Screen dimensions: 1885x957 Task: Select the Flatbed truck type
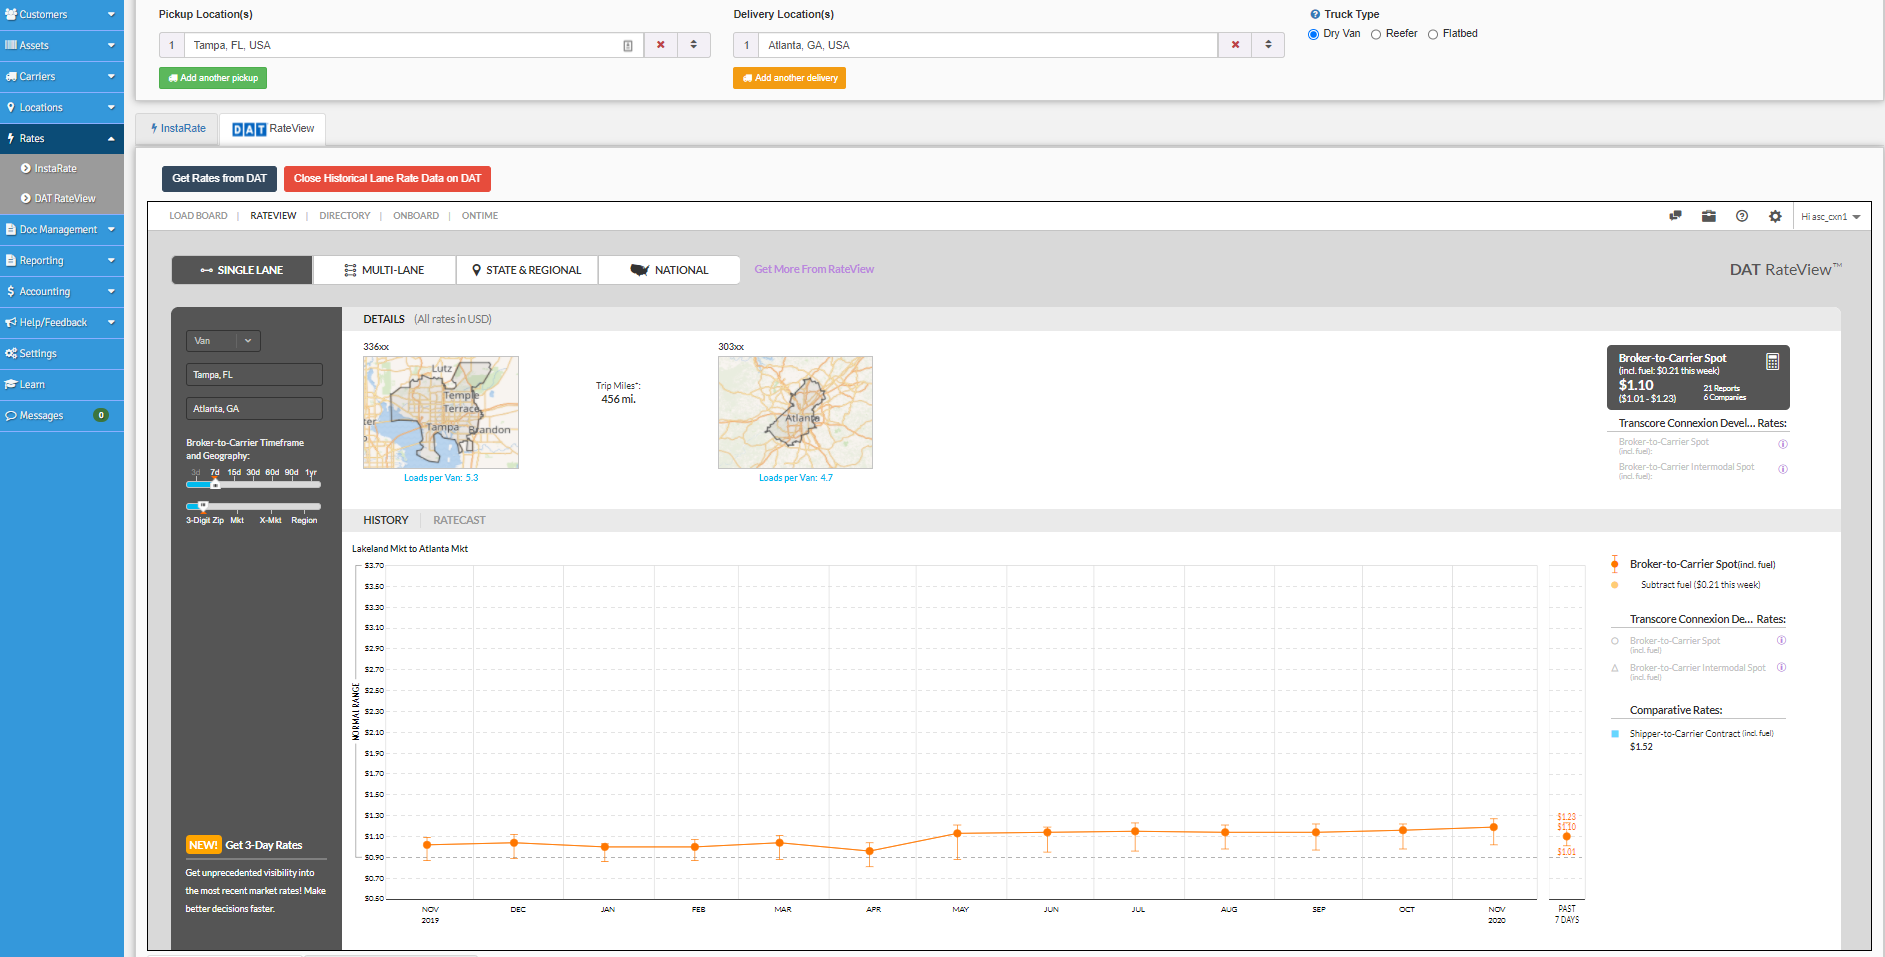(1433, 34)
